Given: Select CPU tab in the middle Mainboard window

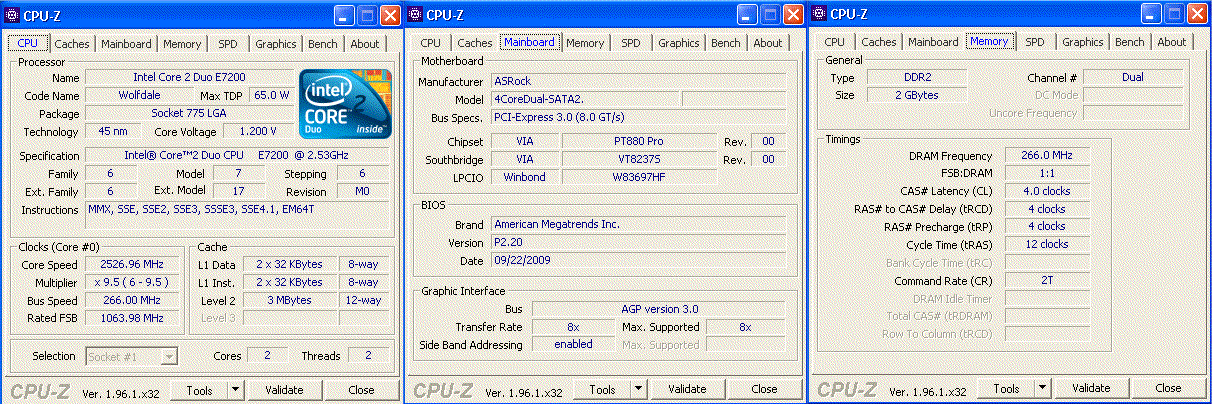Looking at the screenshot, I should click(x=430, y=44).
